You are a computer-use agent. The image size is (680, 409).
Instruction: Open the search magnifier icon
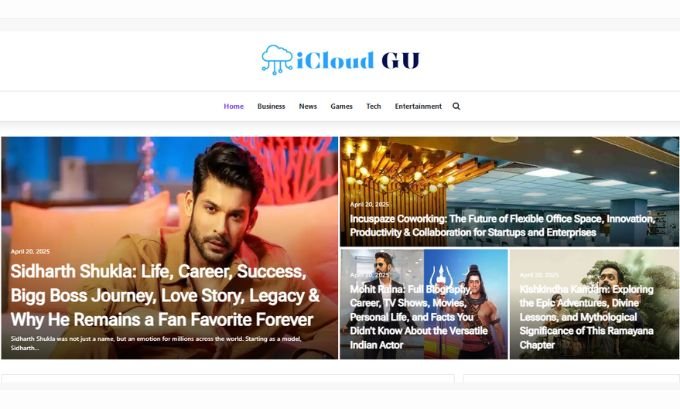coord(456,106)
